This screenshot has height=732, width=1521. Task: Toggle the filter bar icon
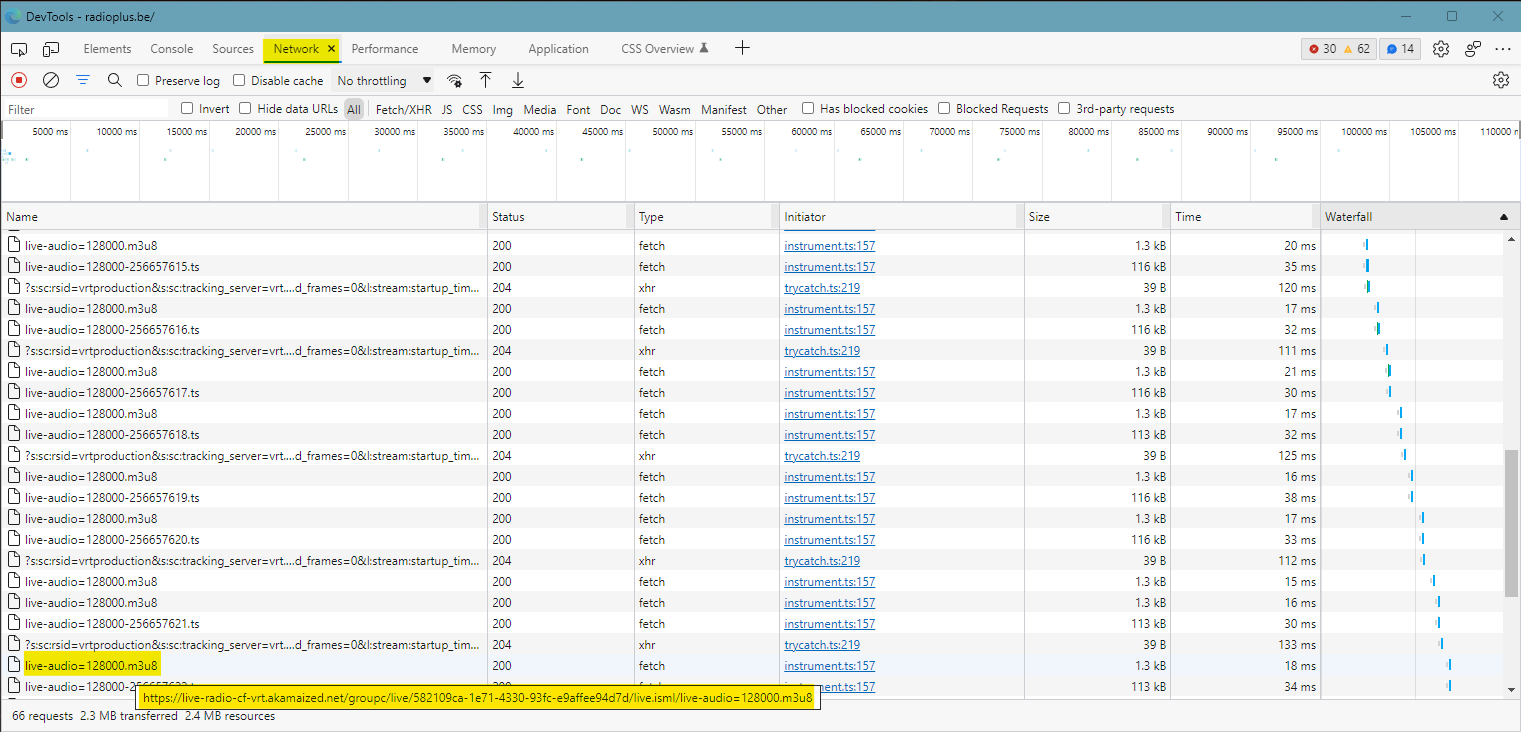(83, 80)
